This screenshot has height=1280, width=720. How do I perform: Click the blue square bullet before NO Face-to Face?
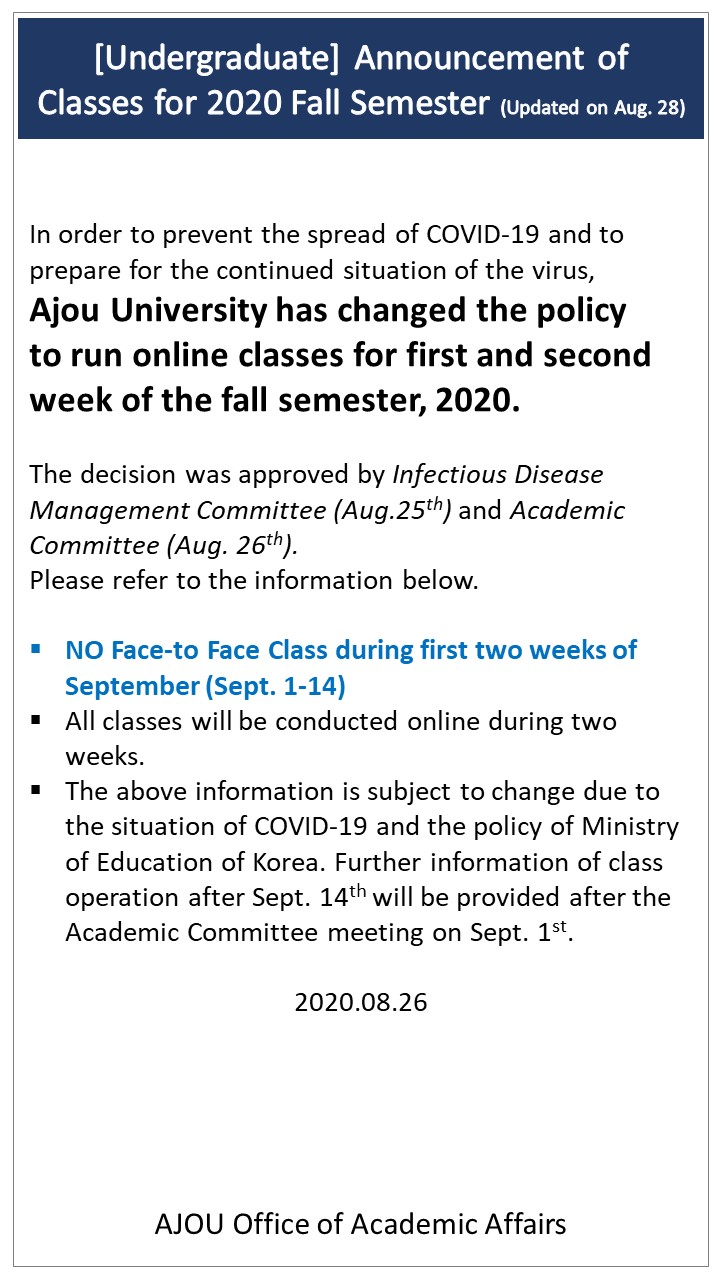pyautogui.click(x=36, y=649)
